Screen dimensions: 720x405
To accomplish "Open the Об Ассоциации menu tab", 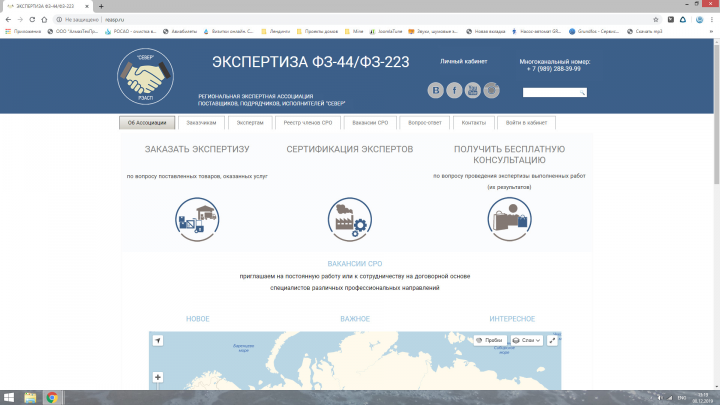I will [x=147, y=123].
